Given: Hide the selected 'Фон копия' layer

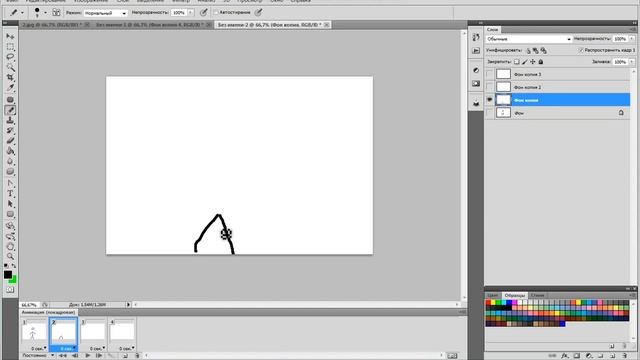Looking at the screenshot, I should [x=489, y=100].
